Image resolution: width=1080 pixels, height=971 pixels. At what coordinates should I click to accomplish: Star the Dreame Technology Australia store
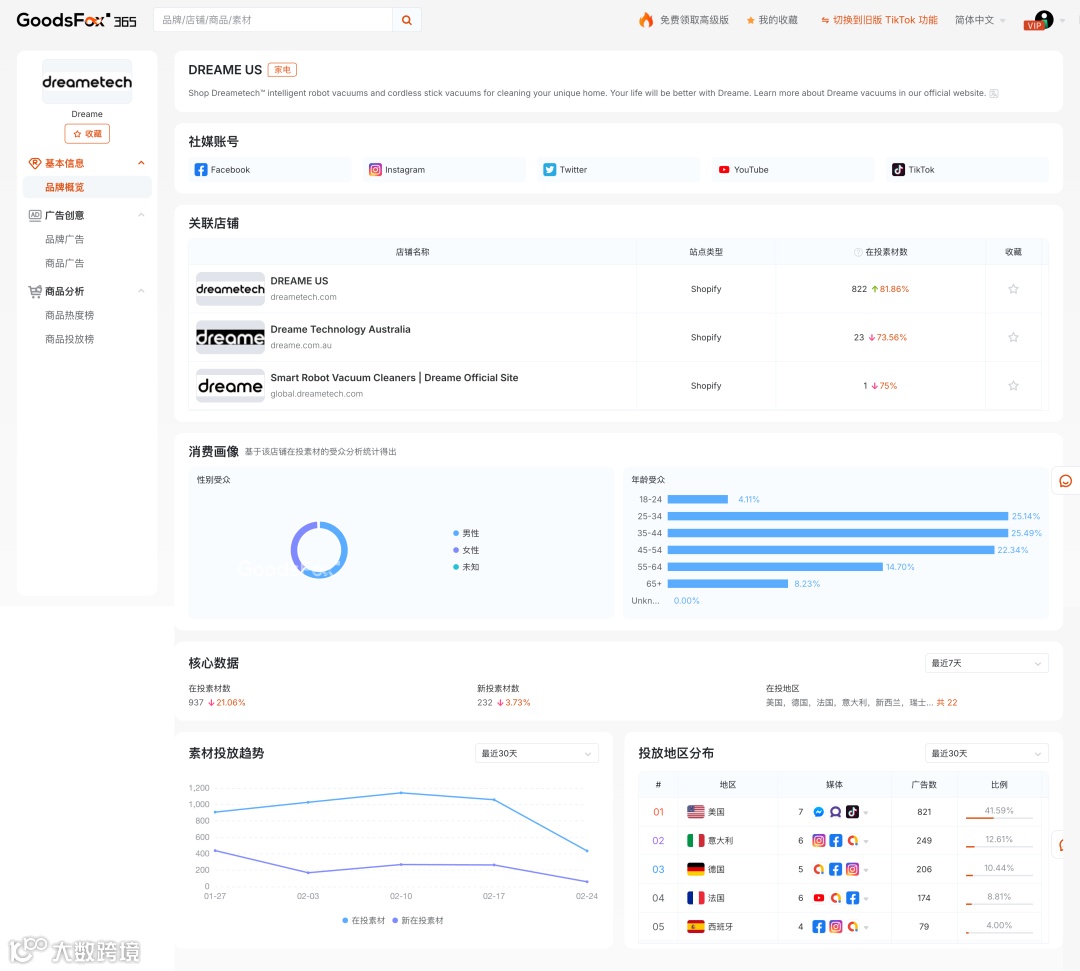tap(1013, 337)
